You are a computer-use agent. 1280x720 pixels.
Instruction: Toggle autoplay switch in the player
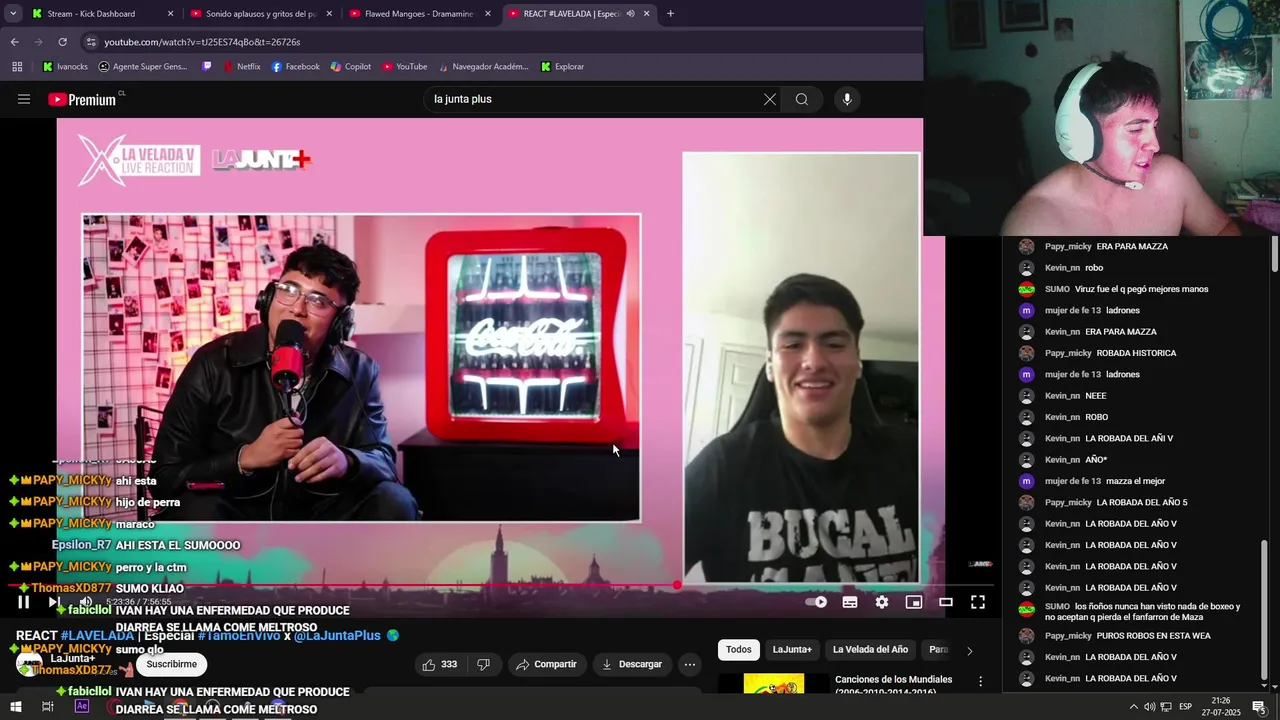(x=817, y=602)
